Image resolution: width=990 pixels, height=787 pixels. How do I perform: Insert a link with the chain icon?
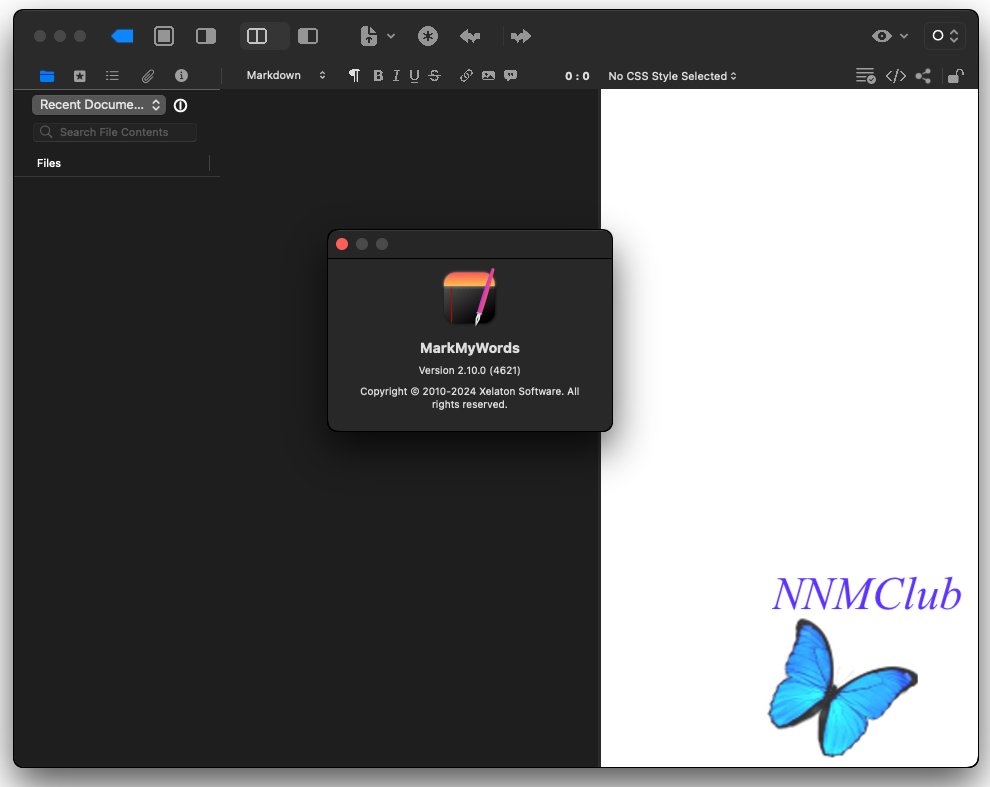click(x=466, y=76)
